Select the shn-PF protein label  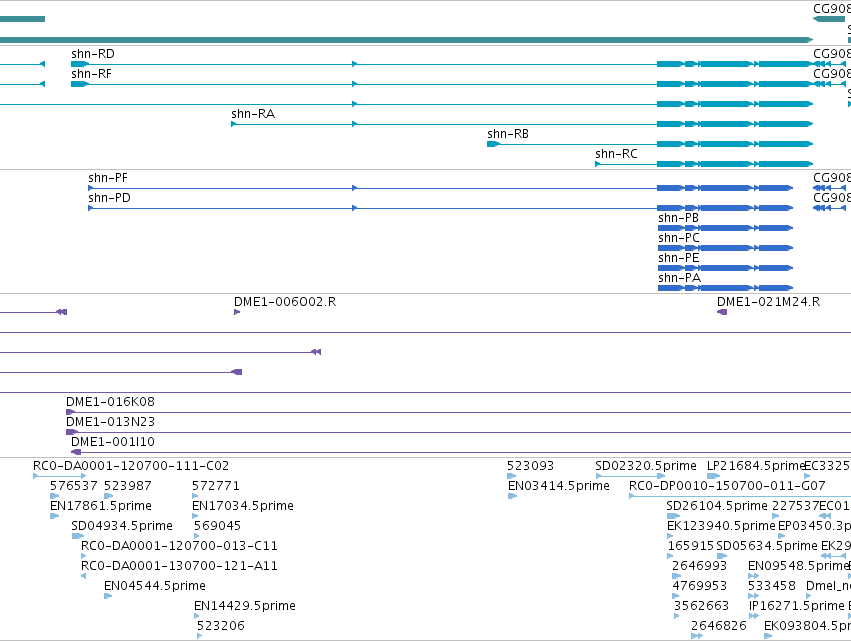[108, 178]
